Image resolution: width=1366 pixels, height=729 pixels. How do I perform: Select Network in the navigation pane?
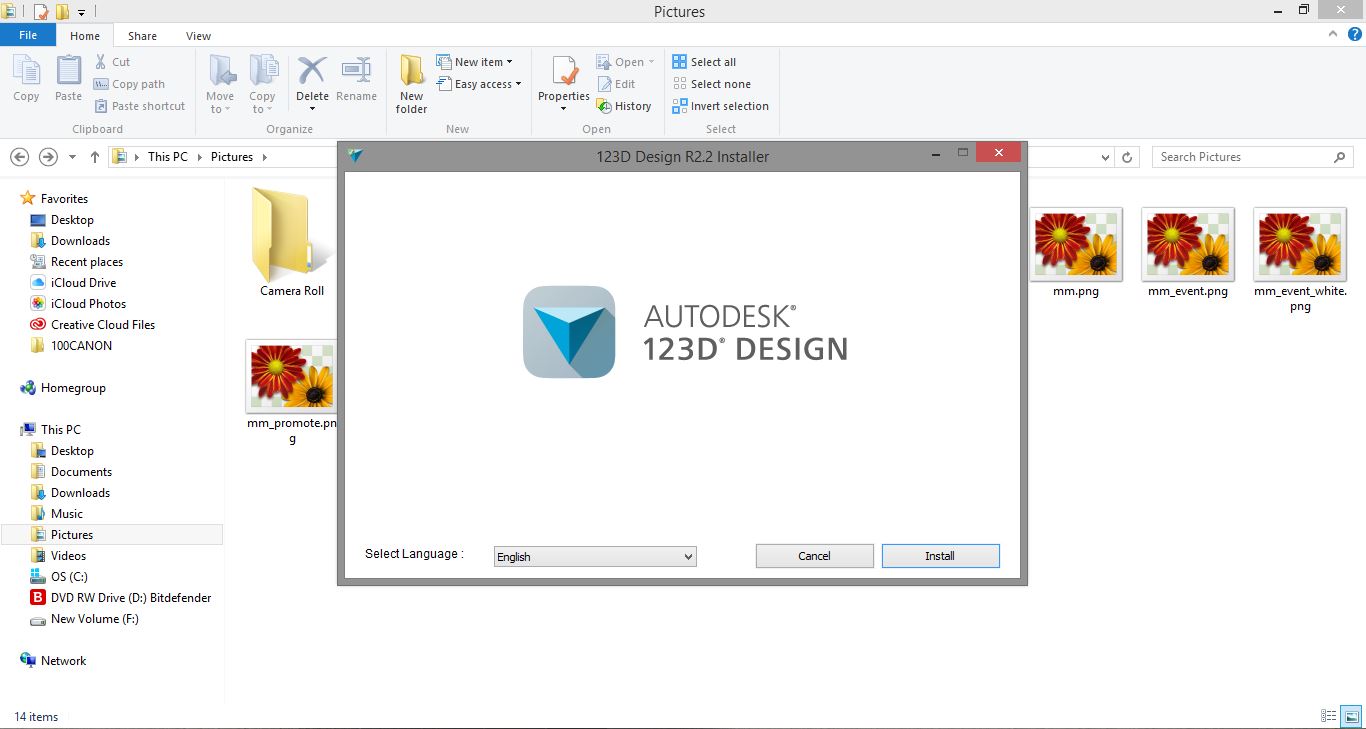(x=63, y=661)
